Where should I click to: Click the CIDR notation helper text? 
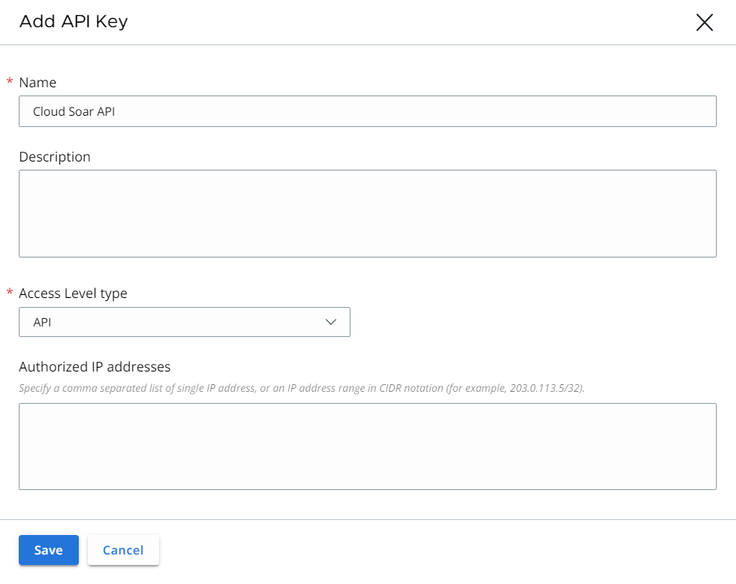click(x=300, y=387)
